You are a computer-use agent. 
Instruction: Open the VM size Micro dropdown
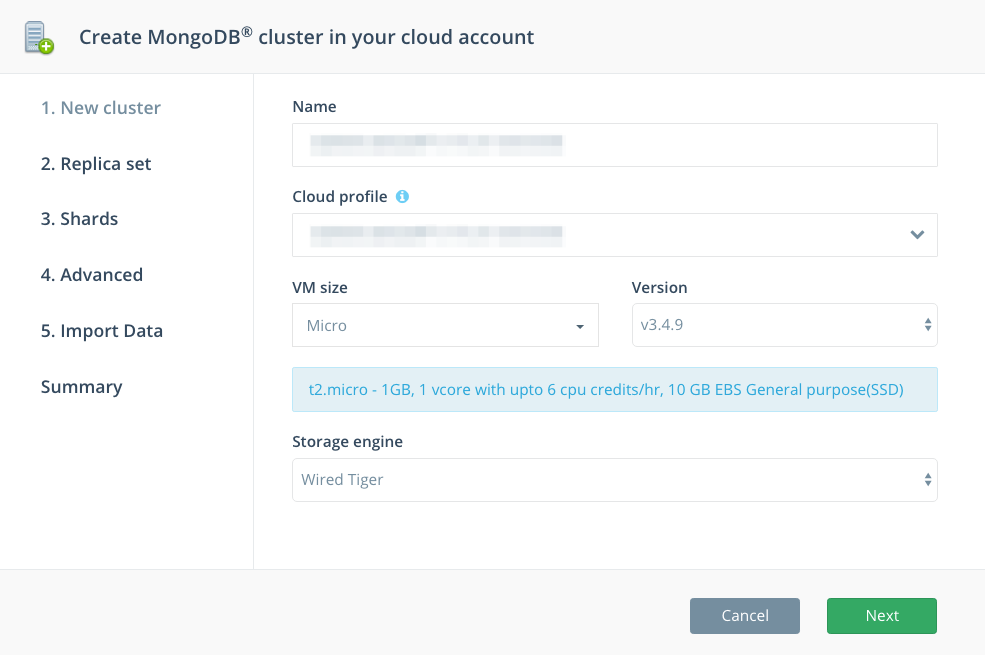[x=445, y=325]
